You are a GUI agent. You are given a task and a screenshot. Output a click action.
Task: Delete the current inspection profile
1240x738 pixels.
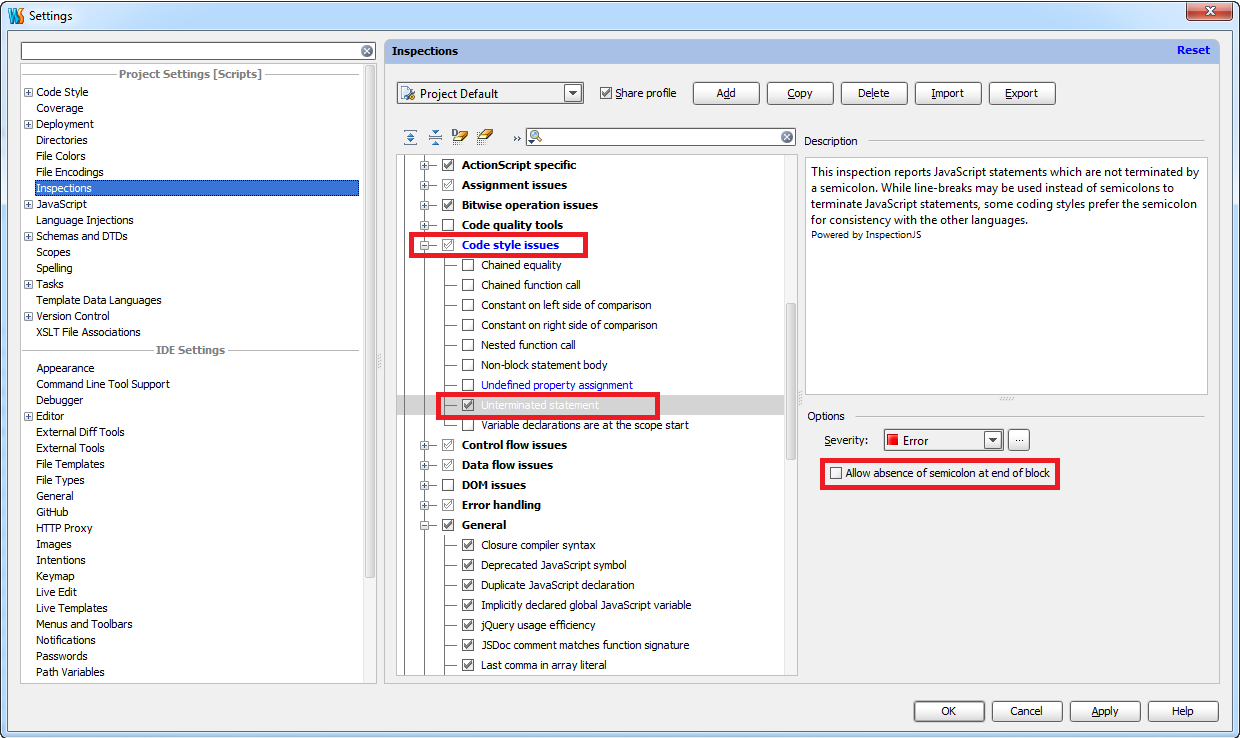pyautogui.click(x=874, y=93)
